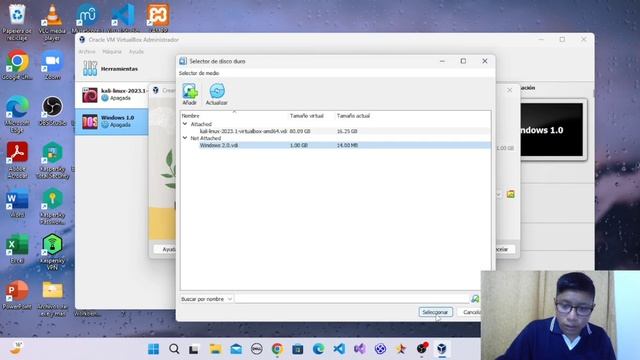Close the Selector de disco duro window
The width and height of the screenshot is (640, 360).
coord(484,61)
